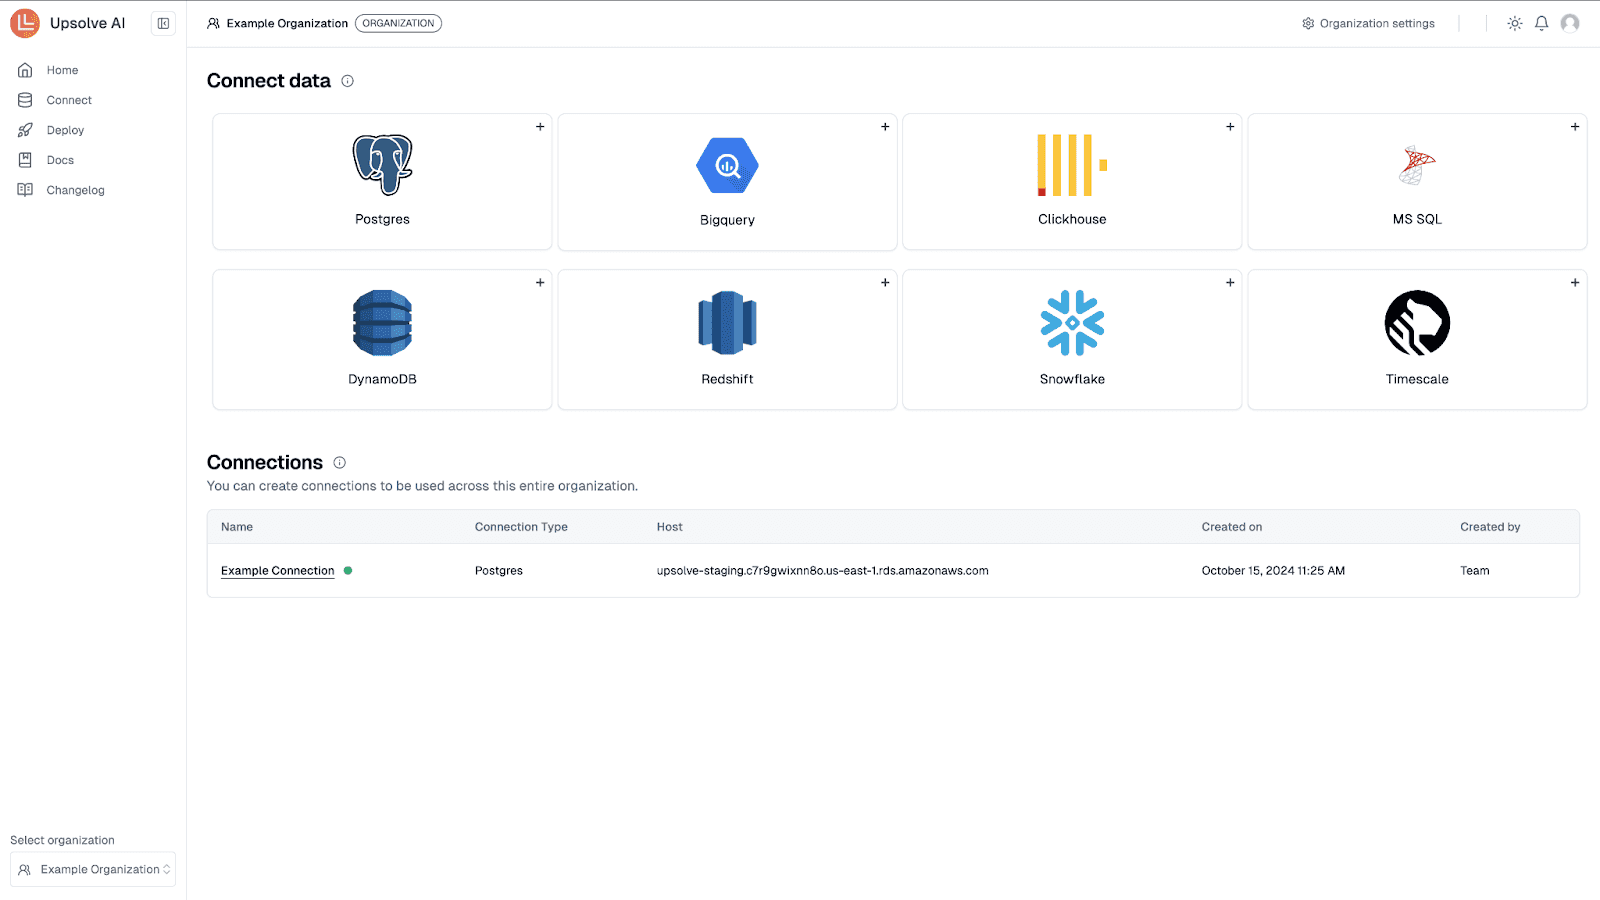Open the Clickhouse data source icon

[1071, 165]
